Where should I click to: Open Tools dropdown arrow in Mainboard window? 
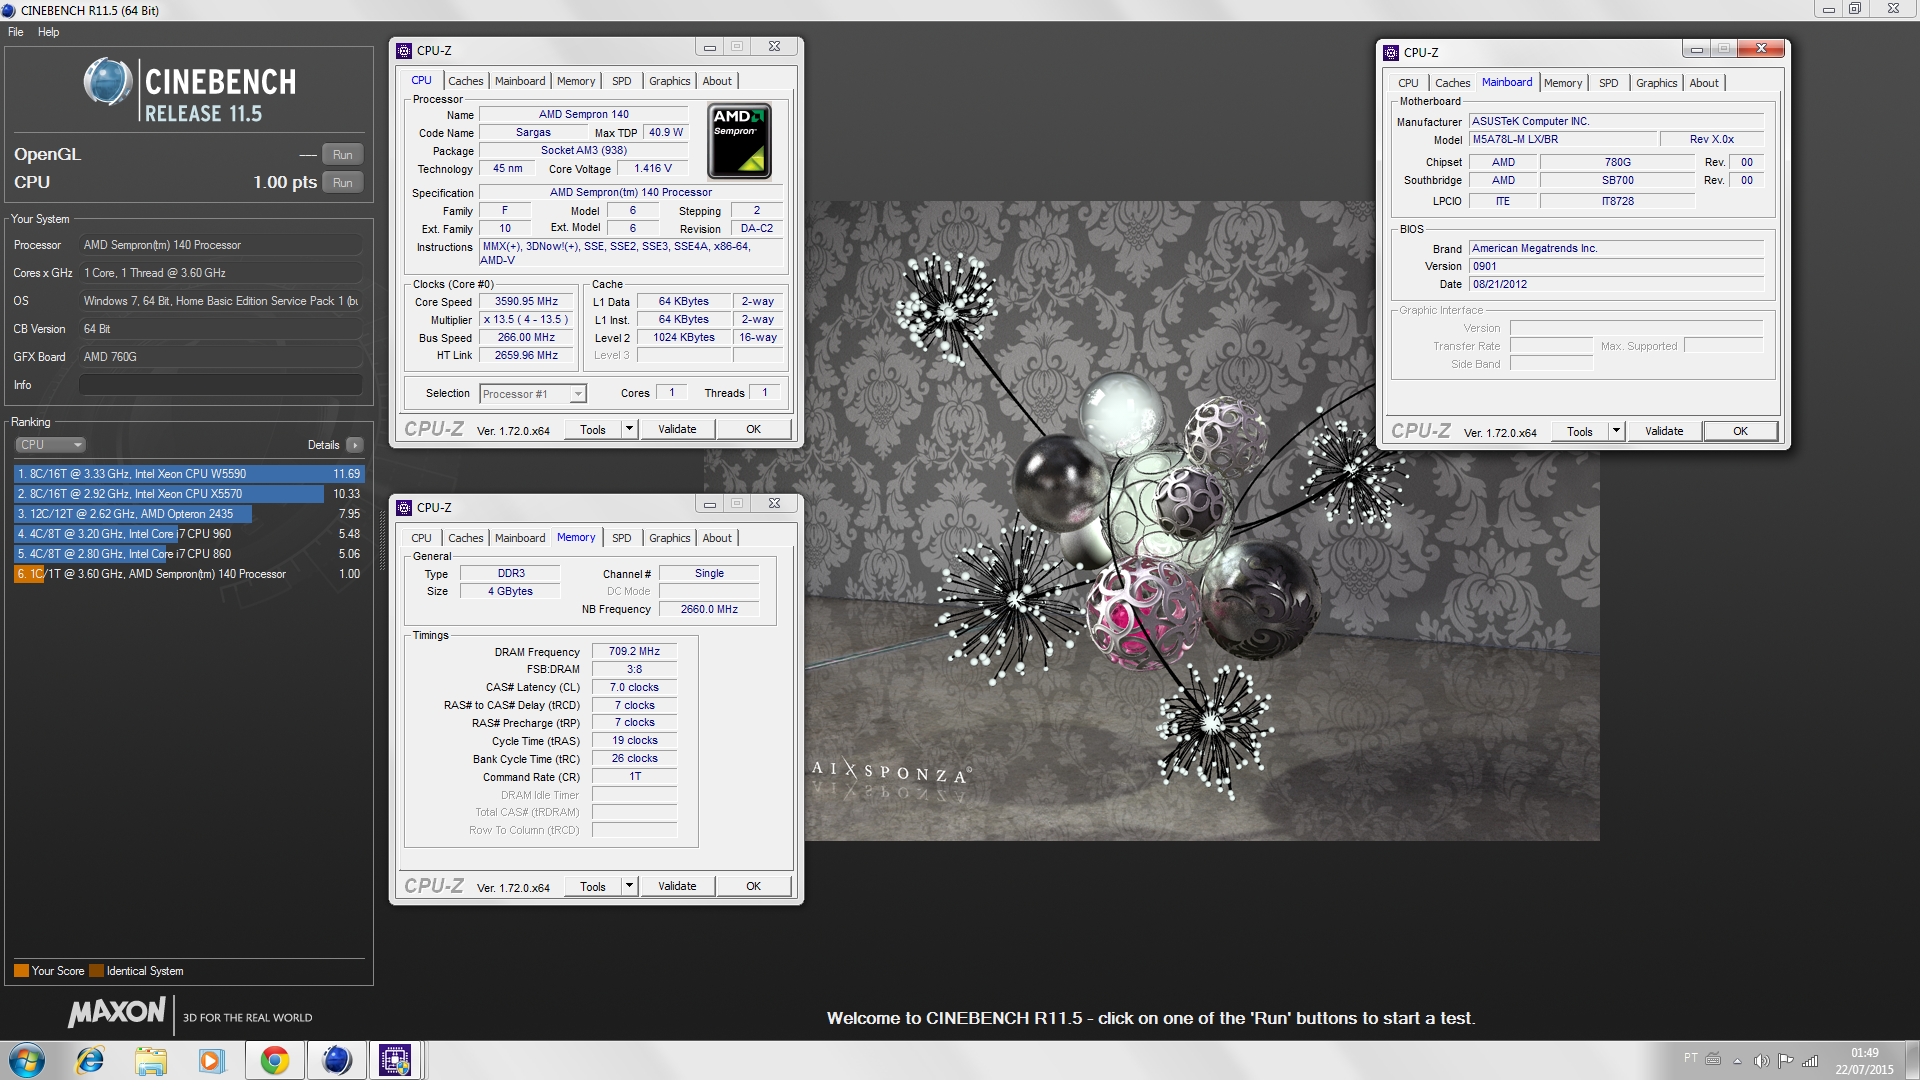coord(1616,432)
